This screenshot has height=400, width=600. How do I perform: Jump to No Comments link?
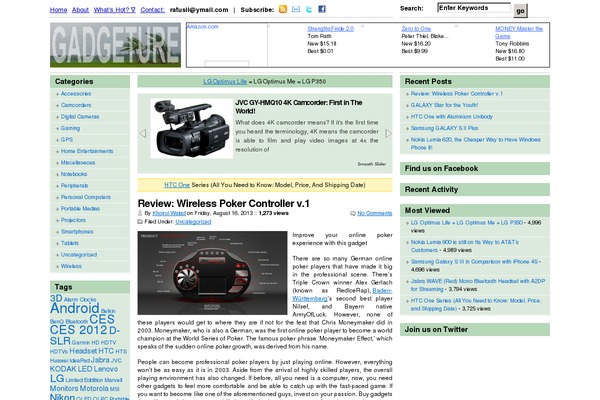click(375, 213)
